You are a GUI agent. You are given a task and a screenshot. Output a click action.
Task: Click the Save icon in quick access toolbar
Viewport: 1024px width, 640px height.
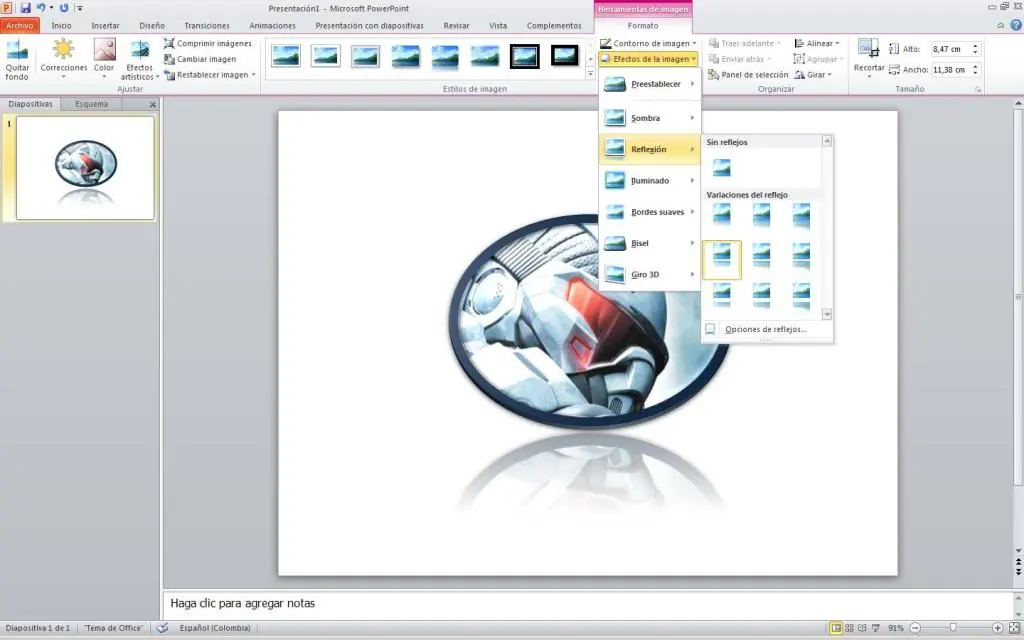coord(25,8)
